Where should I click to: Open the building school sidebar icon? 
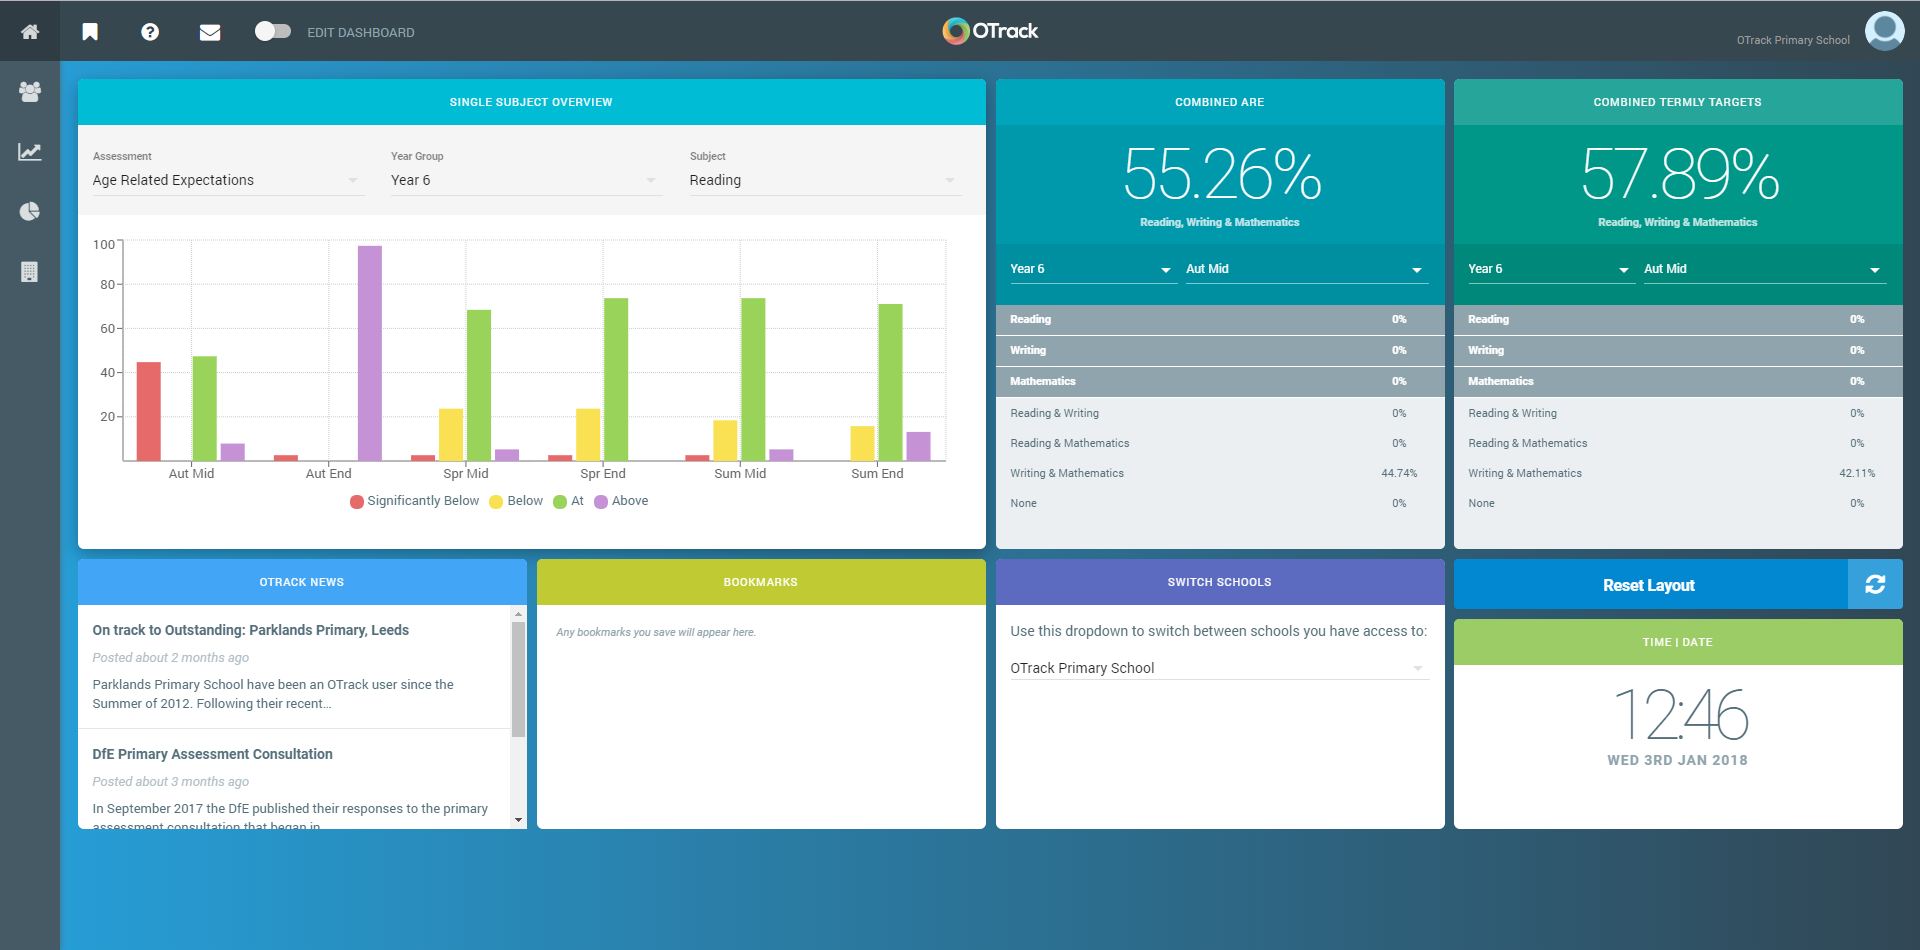click(x=30, y=272)
